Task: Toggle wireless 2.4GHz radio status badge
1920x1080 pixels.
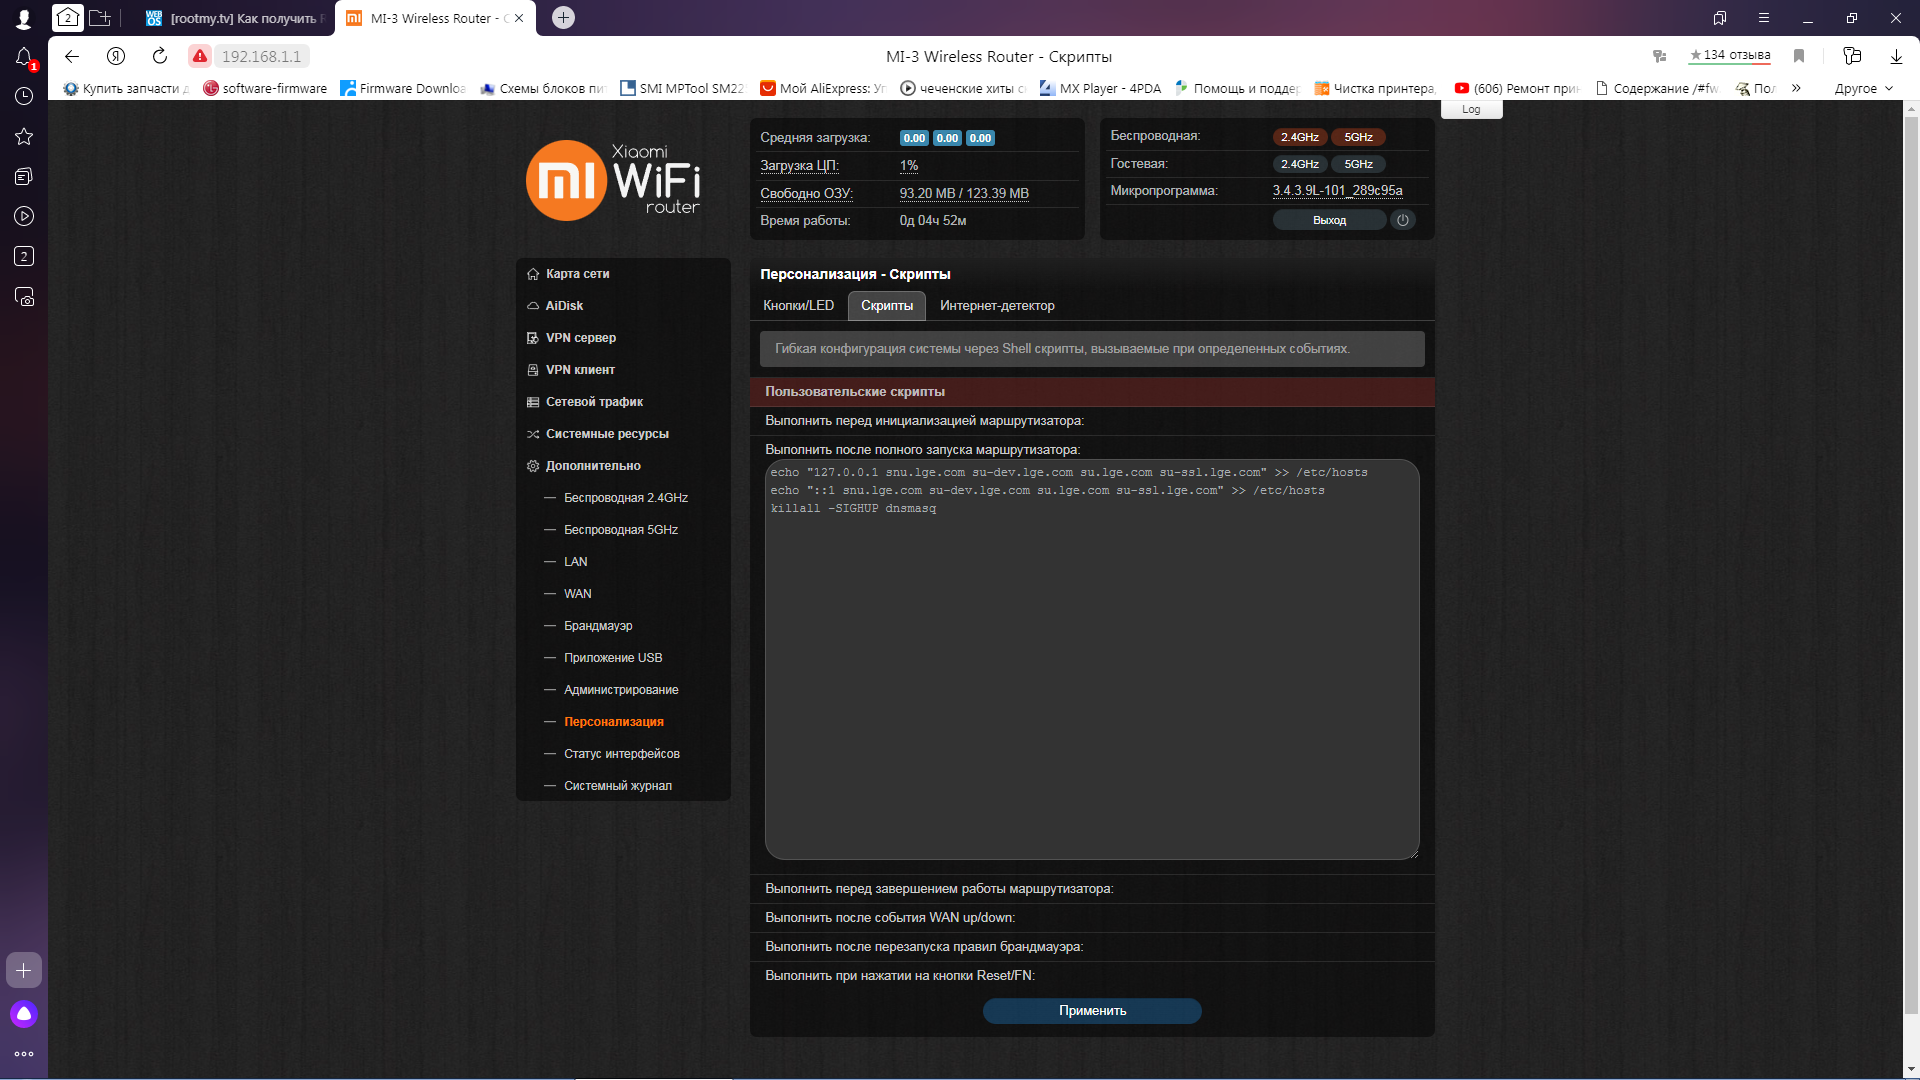Action: [x=1299, y=137]
